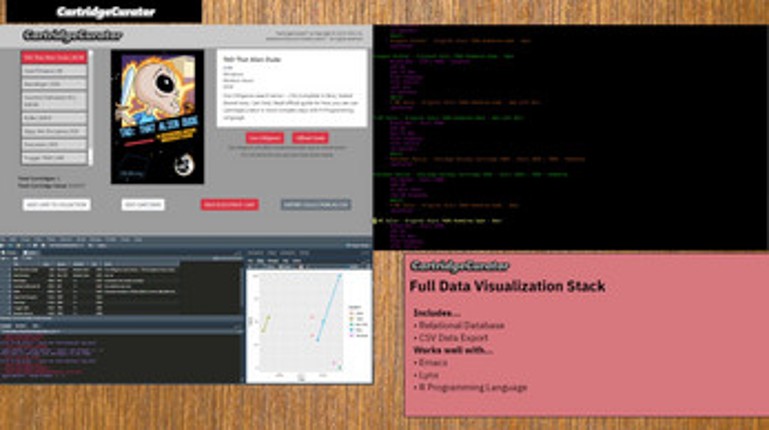The width and height of the screenshot is (769, 430).
Task: Click the white Edit Cart Data button
Action: [143, 204]
